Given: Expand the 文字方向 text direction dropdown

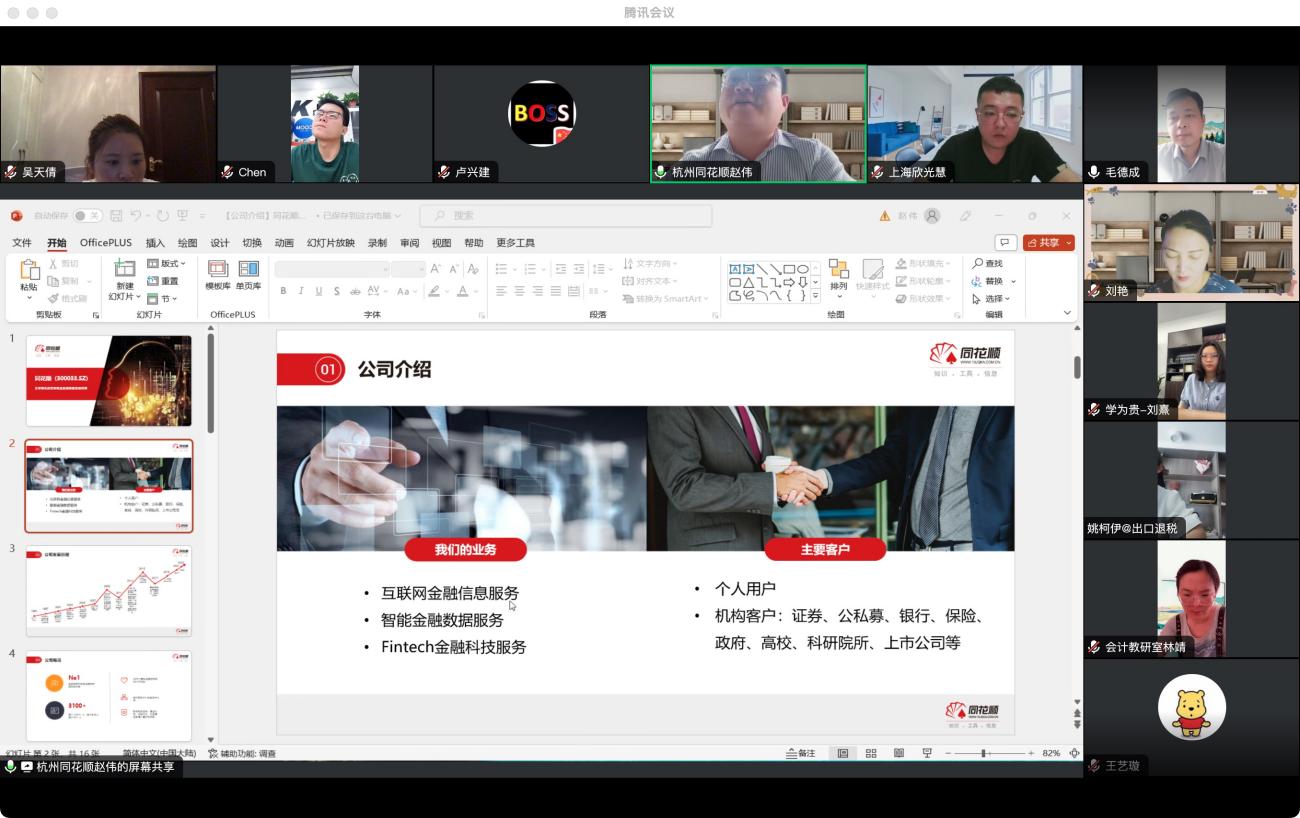Looking at the screenshot, I should 649,264.
